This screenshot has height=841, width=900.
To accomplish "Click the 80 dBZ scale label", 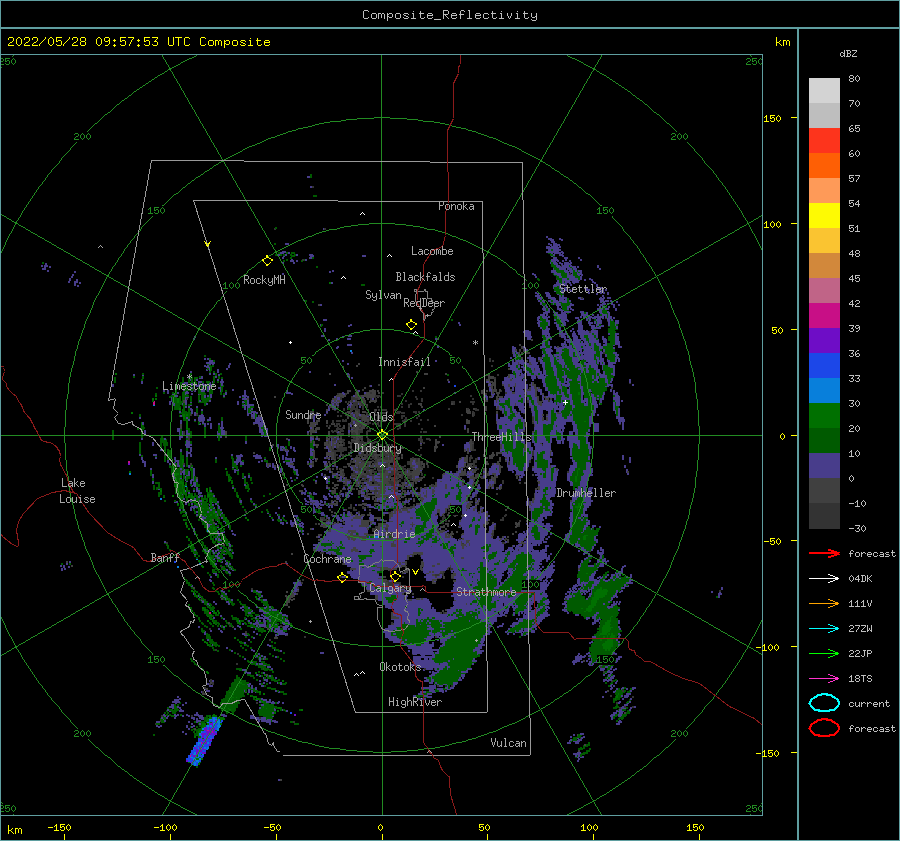I will click(854, 79).
